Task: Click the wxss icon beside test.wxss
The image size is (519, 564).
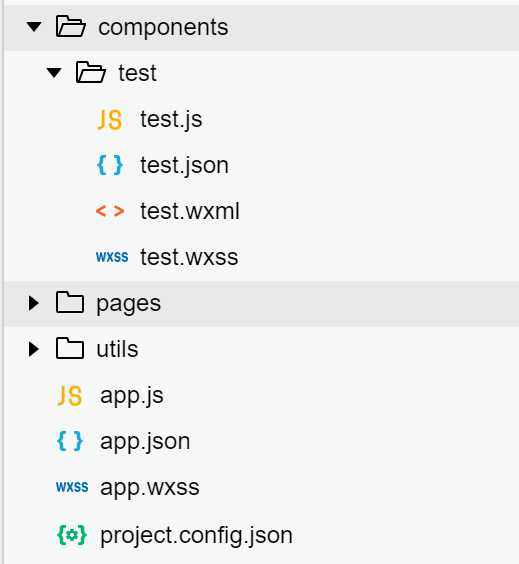Action: click(x=112, y=257)
